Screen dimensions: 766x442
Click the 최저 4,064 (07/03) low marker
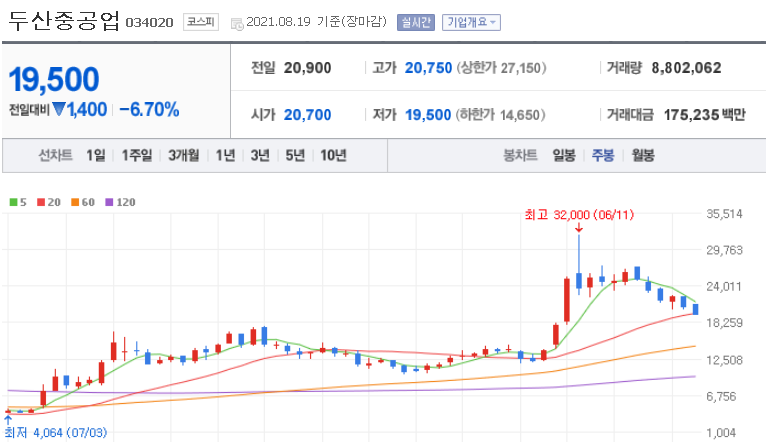pyautogui.click(x=56, y=432)
